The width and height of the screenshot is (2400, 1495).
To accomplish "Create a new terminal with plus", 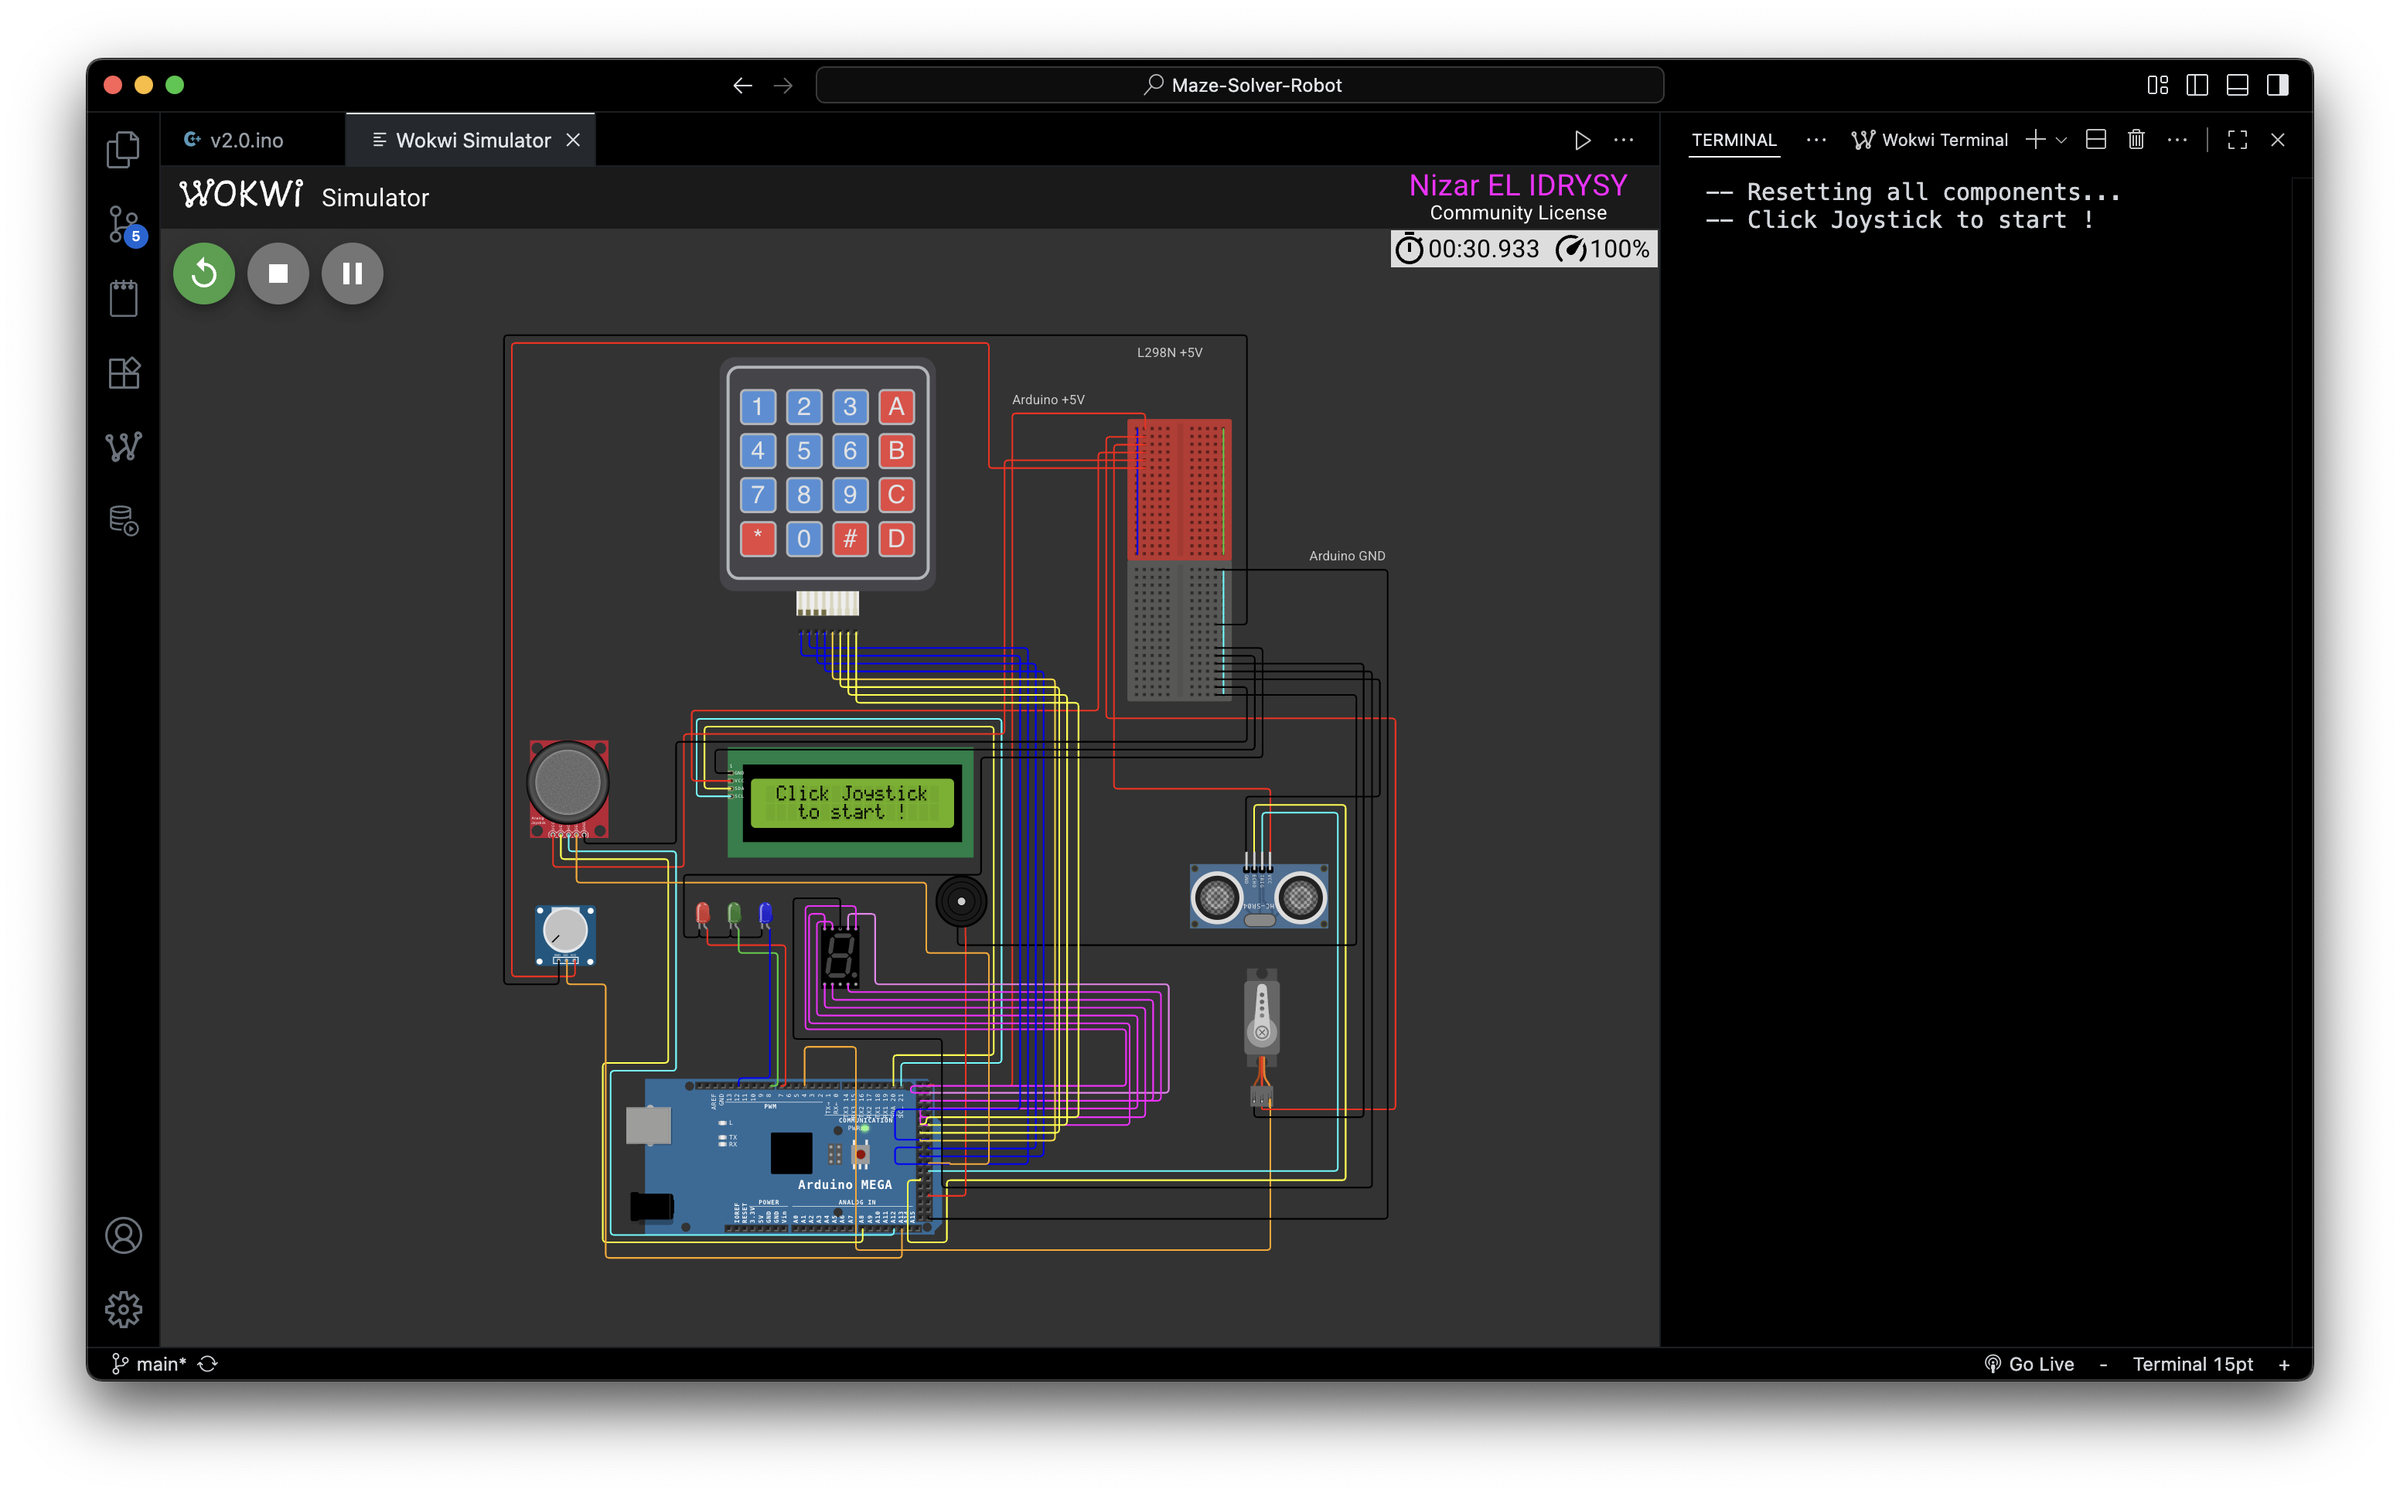I will [2035, 140].
